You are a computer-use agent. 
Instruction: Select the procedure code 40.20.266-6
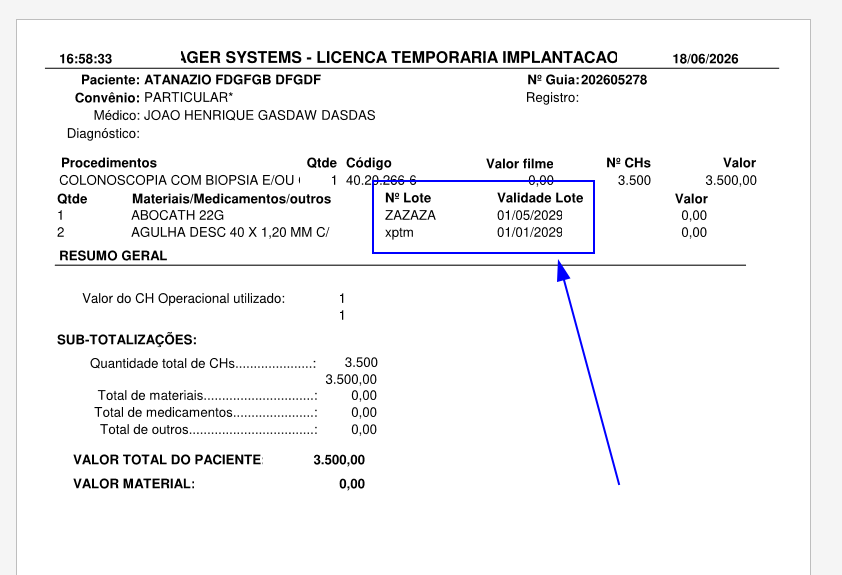coord(381,180)
